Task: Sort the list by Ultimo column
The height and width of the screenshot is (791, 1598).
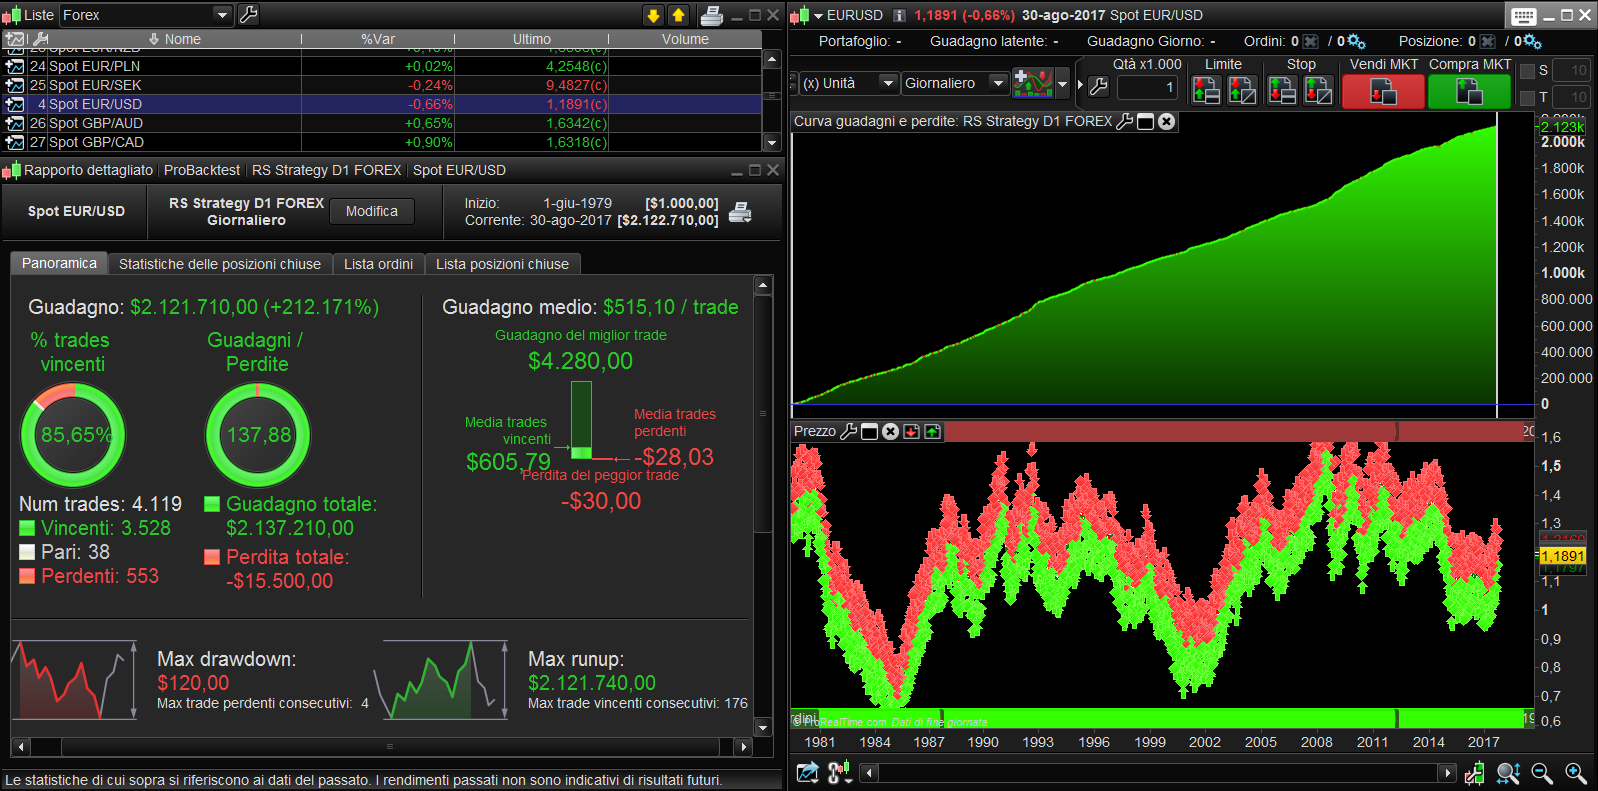Action: click(x=532, y=39)
